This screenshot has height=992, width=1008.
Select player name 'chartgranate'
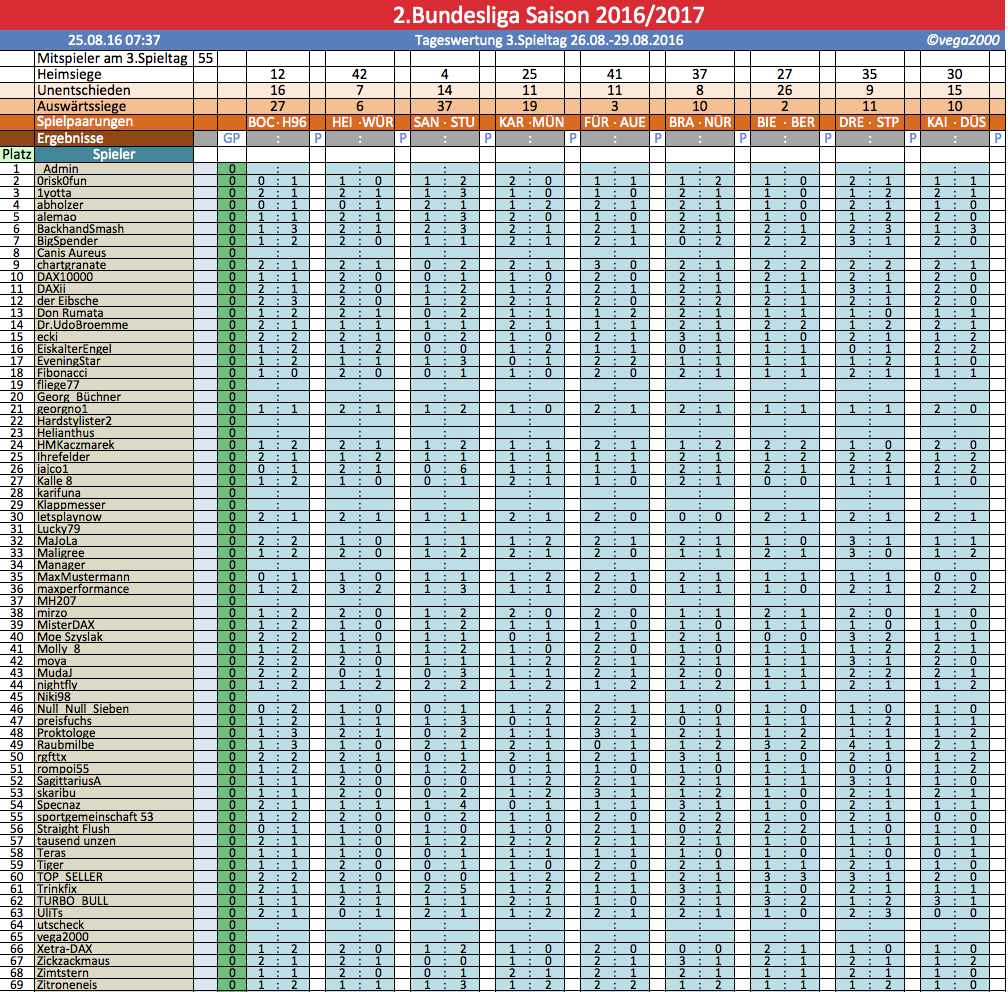pyautogui.click(x=71, y=265)
